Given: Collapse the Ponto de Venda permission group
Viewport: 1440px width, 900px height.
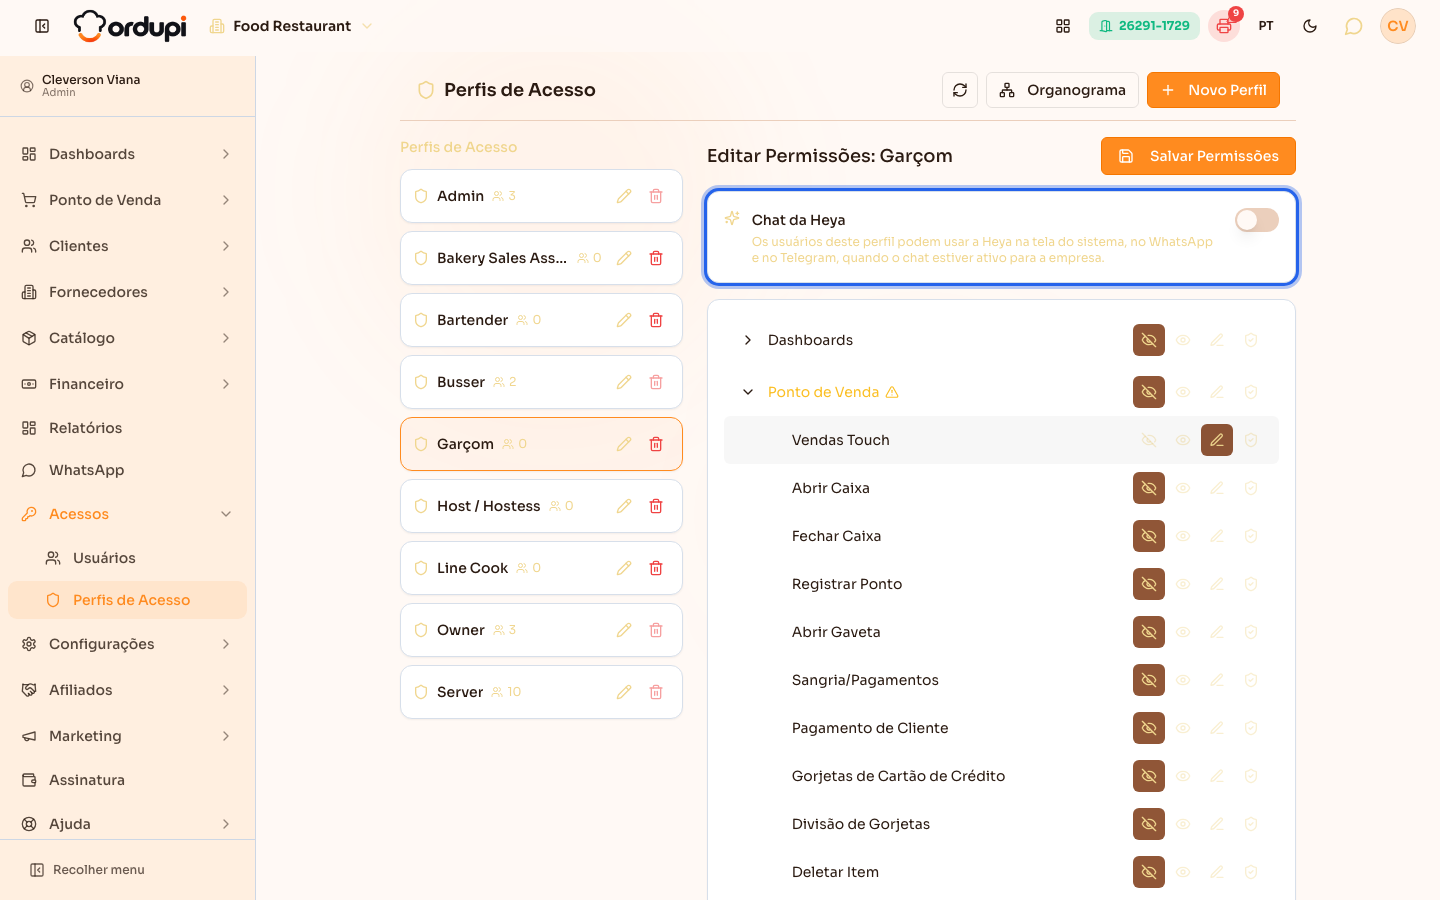Looking at the screenshot, I should (748, 392).
